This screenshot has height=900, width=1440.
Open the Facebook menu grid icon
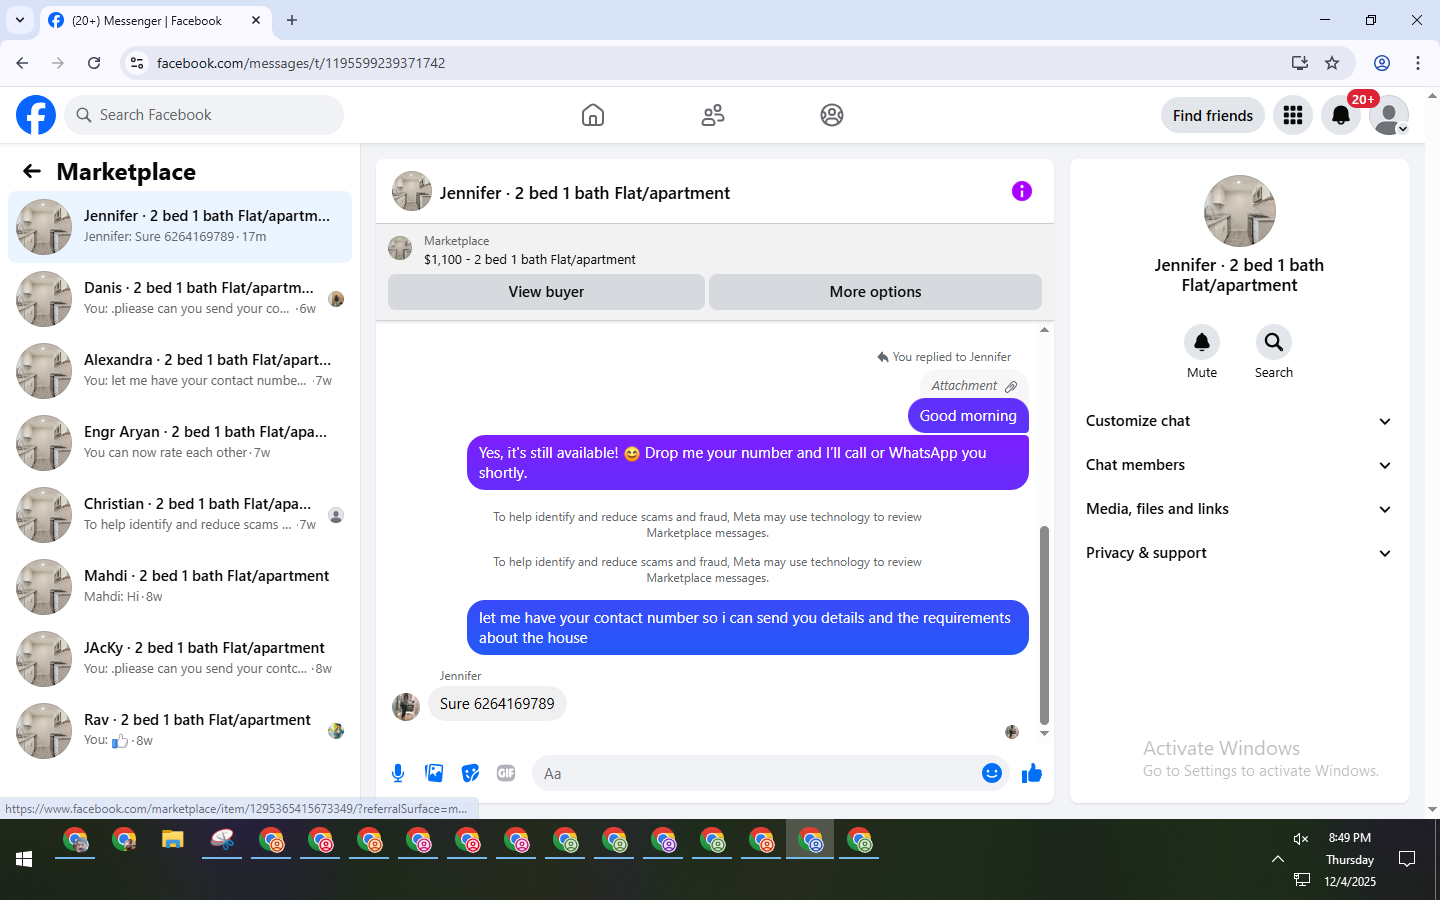[x=1293, y=115]
